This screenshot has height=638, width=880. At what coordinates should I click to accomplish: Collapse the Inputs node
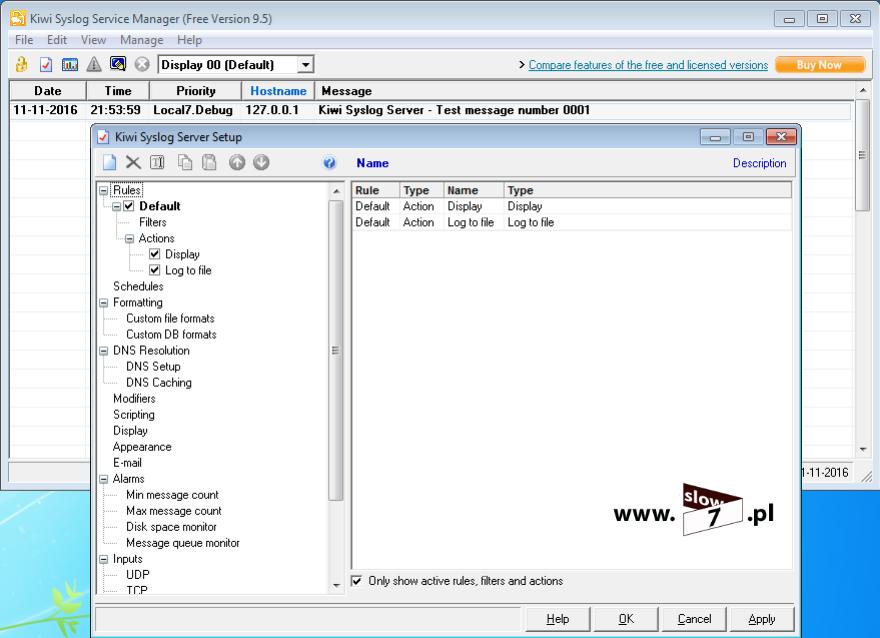pos(104,559)
